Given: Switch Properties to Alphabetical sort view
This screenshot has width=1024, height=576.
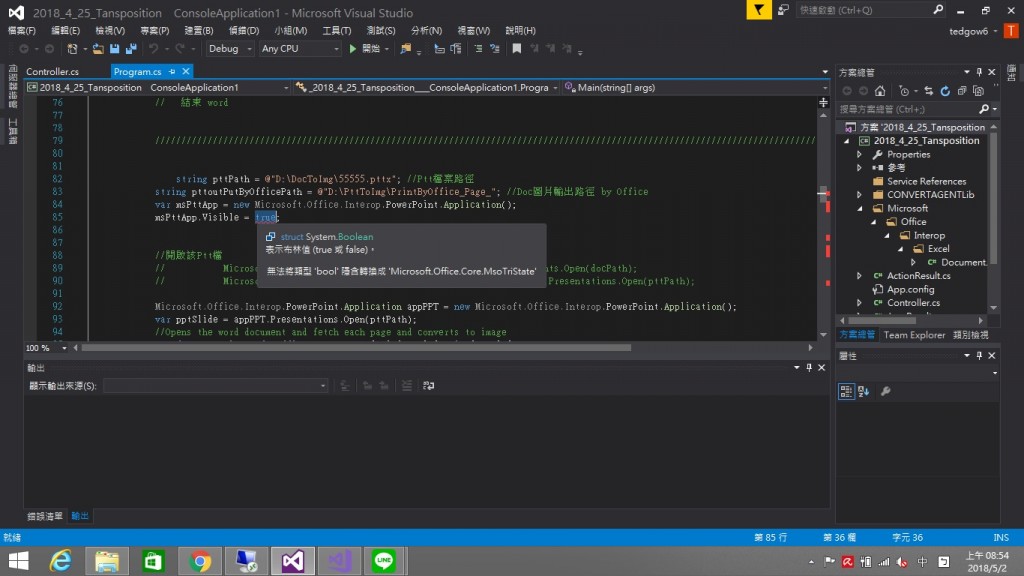Looking at the screenshot, I should tap(863, 391).
